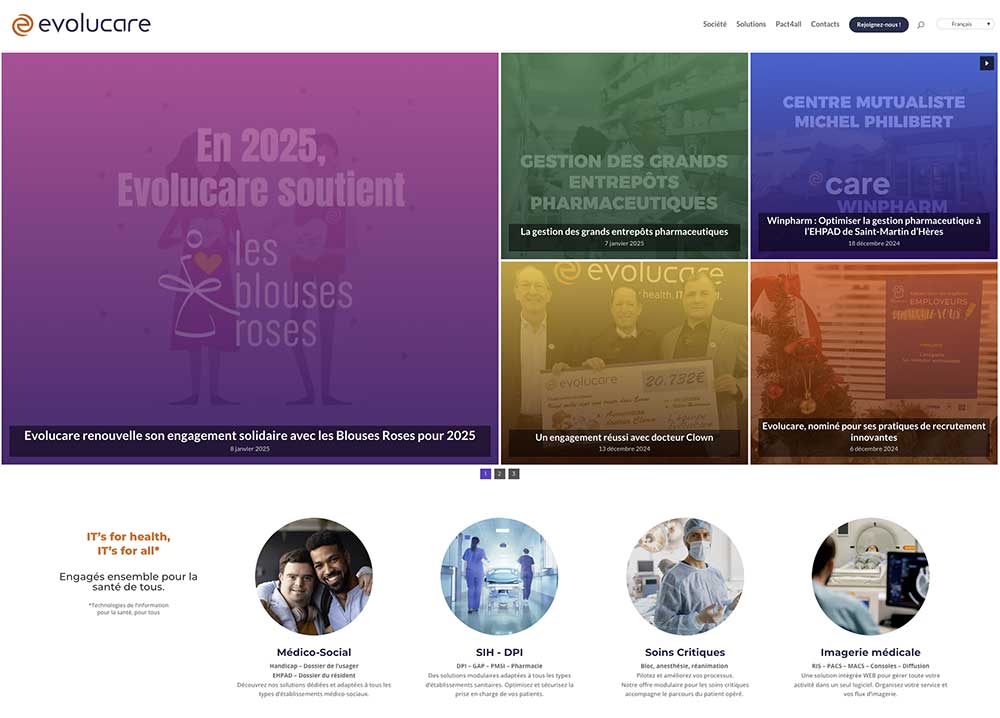Open the recrutement innovantes nomination article
This screenshot has width=1000, height=718.
pos(874,432)
